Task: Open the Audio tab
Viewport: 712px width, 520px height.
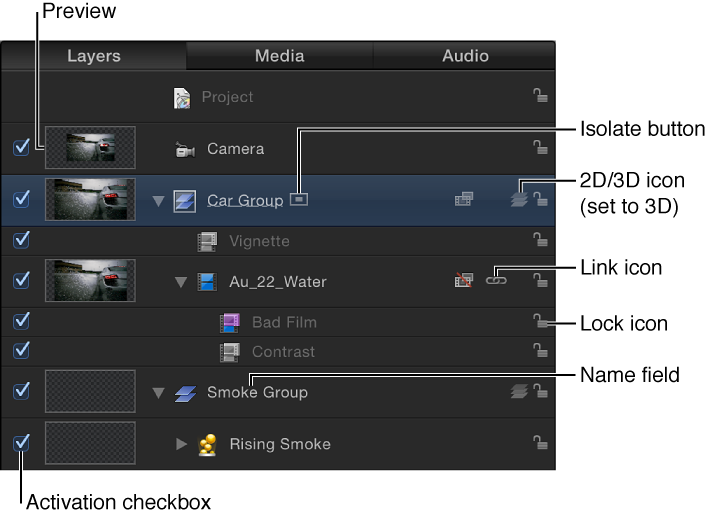Action: pyautogui.click(x=465, y=56)
